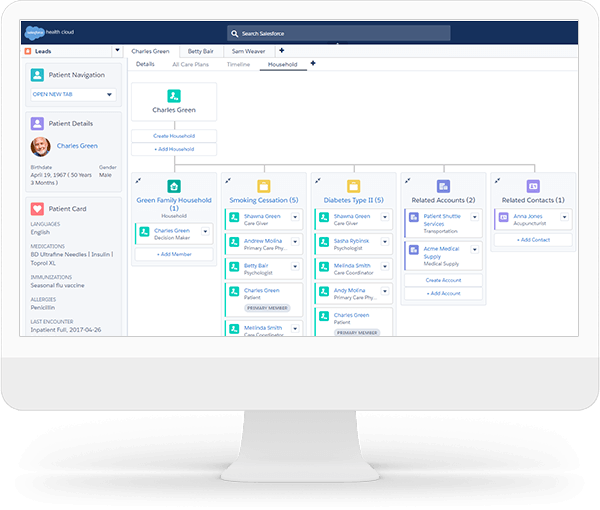
Task: Collapse the Green Family Household card
Action: click(x=138, y=180)
